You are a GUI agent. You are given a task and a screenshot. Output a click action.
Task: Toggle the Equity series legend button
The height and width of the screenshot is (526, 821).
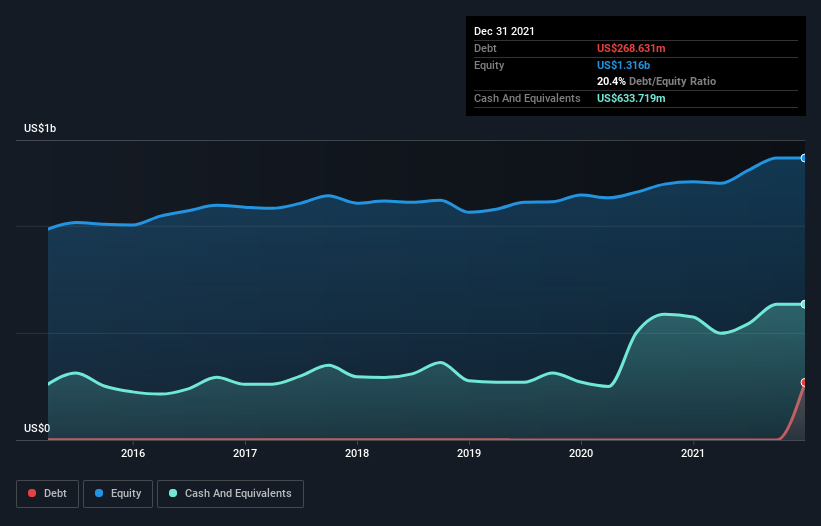click(118, 494)
